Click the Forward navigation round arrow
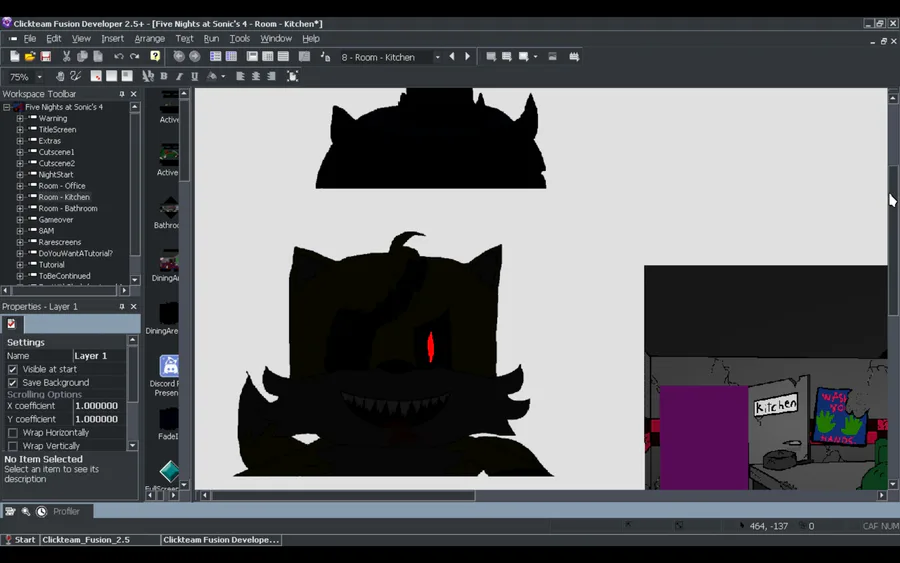 point(195,56)
